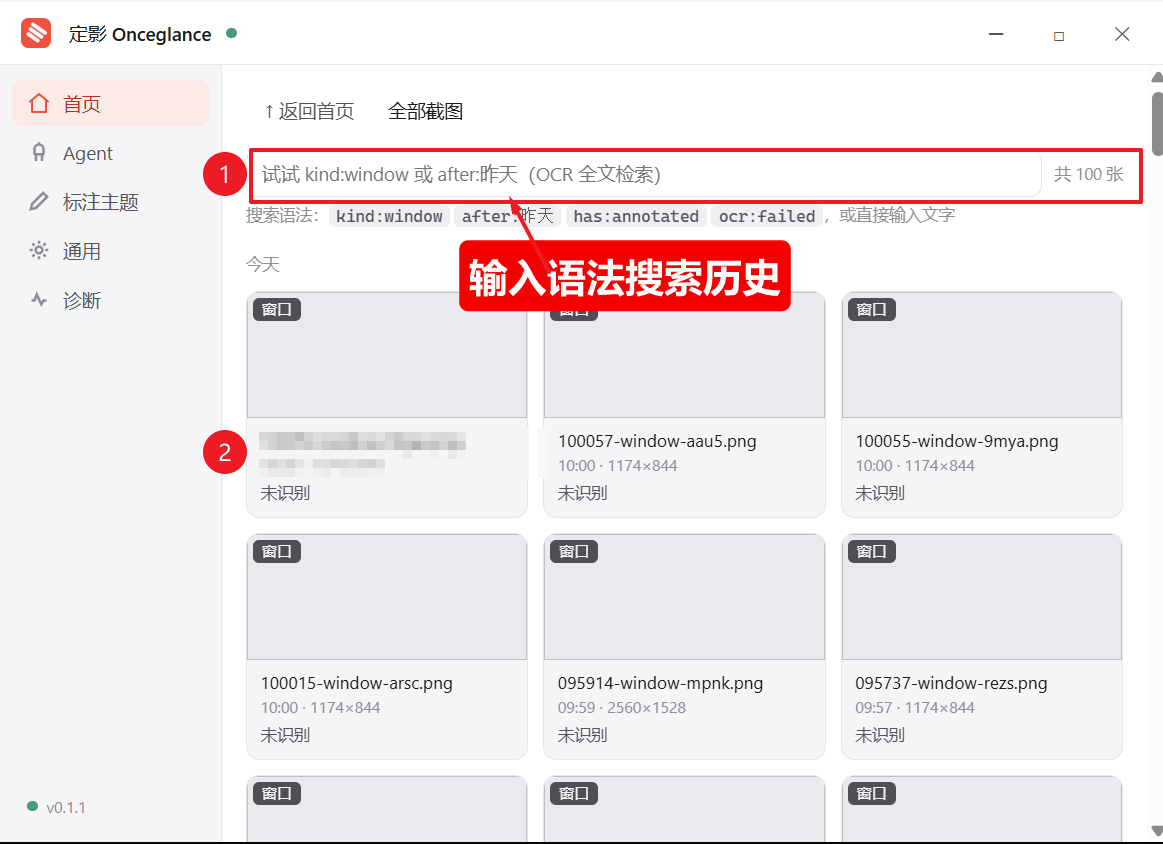
Task: Click the kind:window syntax chip
Action: tap(389, 216)
